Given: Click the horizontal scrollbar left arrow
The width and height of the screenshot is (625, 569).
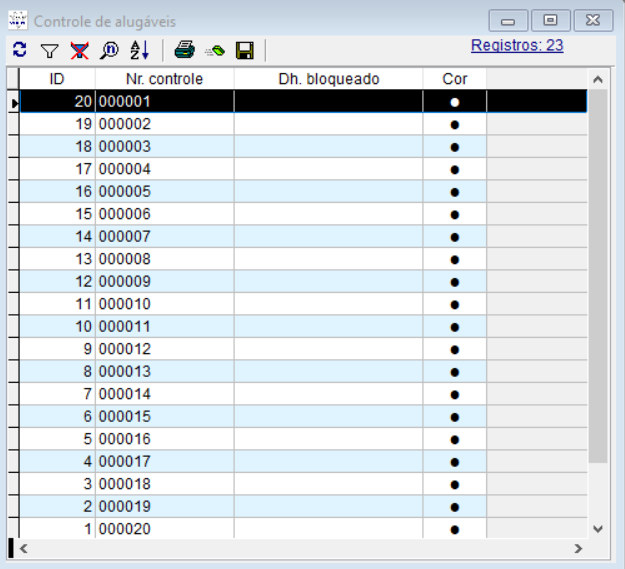Looking at the screenshot, I should tap(24, 549).
